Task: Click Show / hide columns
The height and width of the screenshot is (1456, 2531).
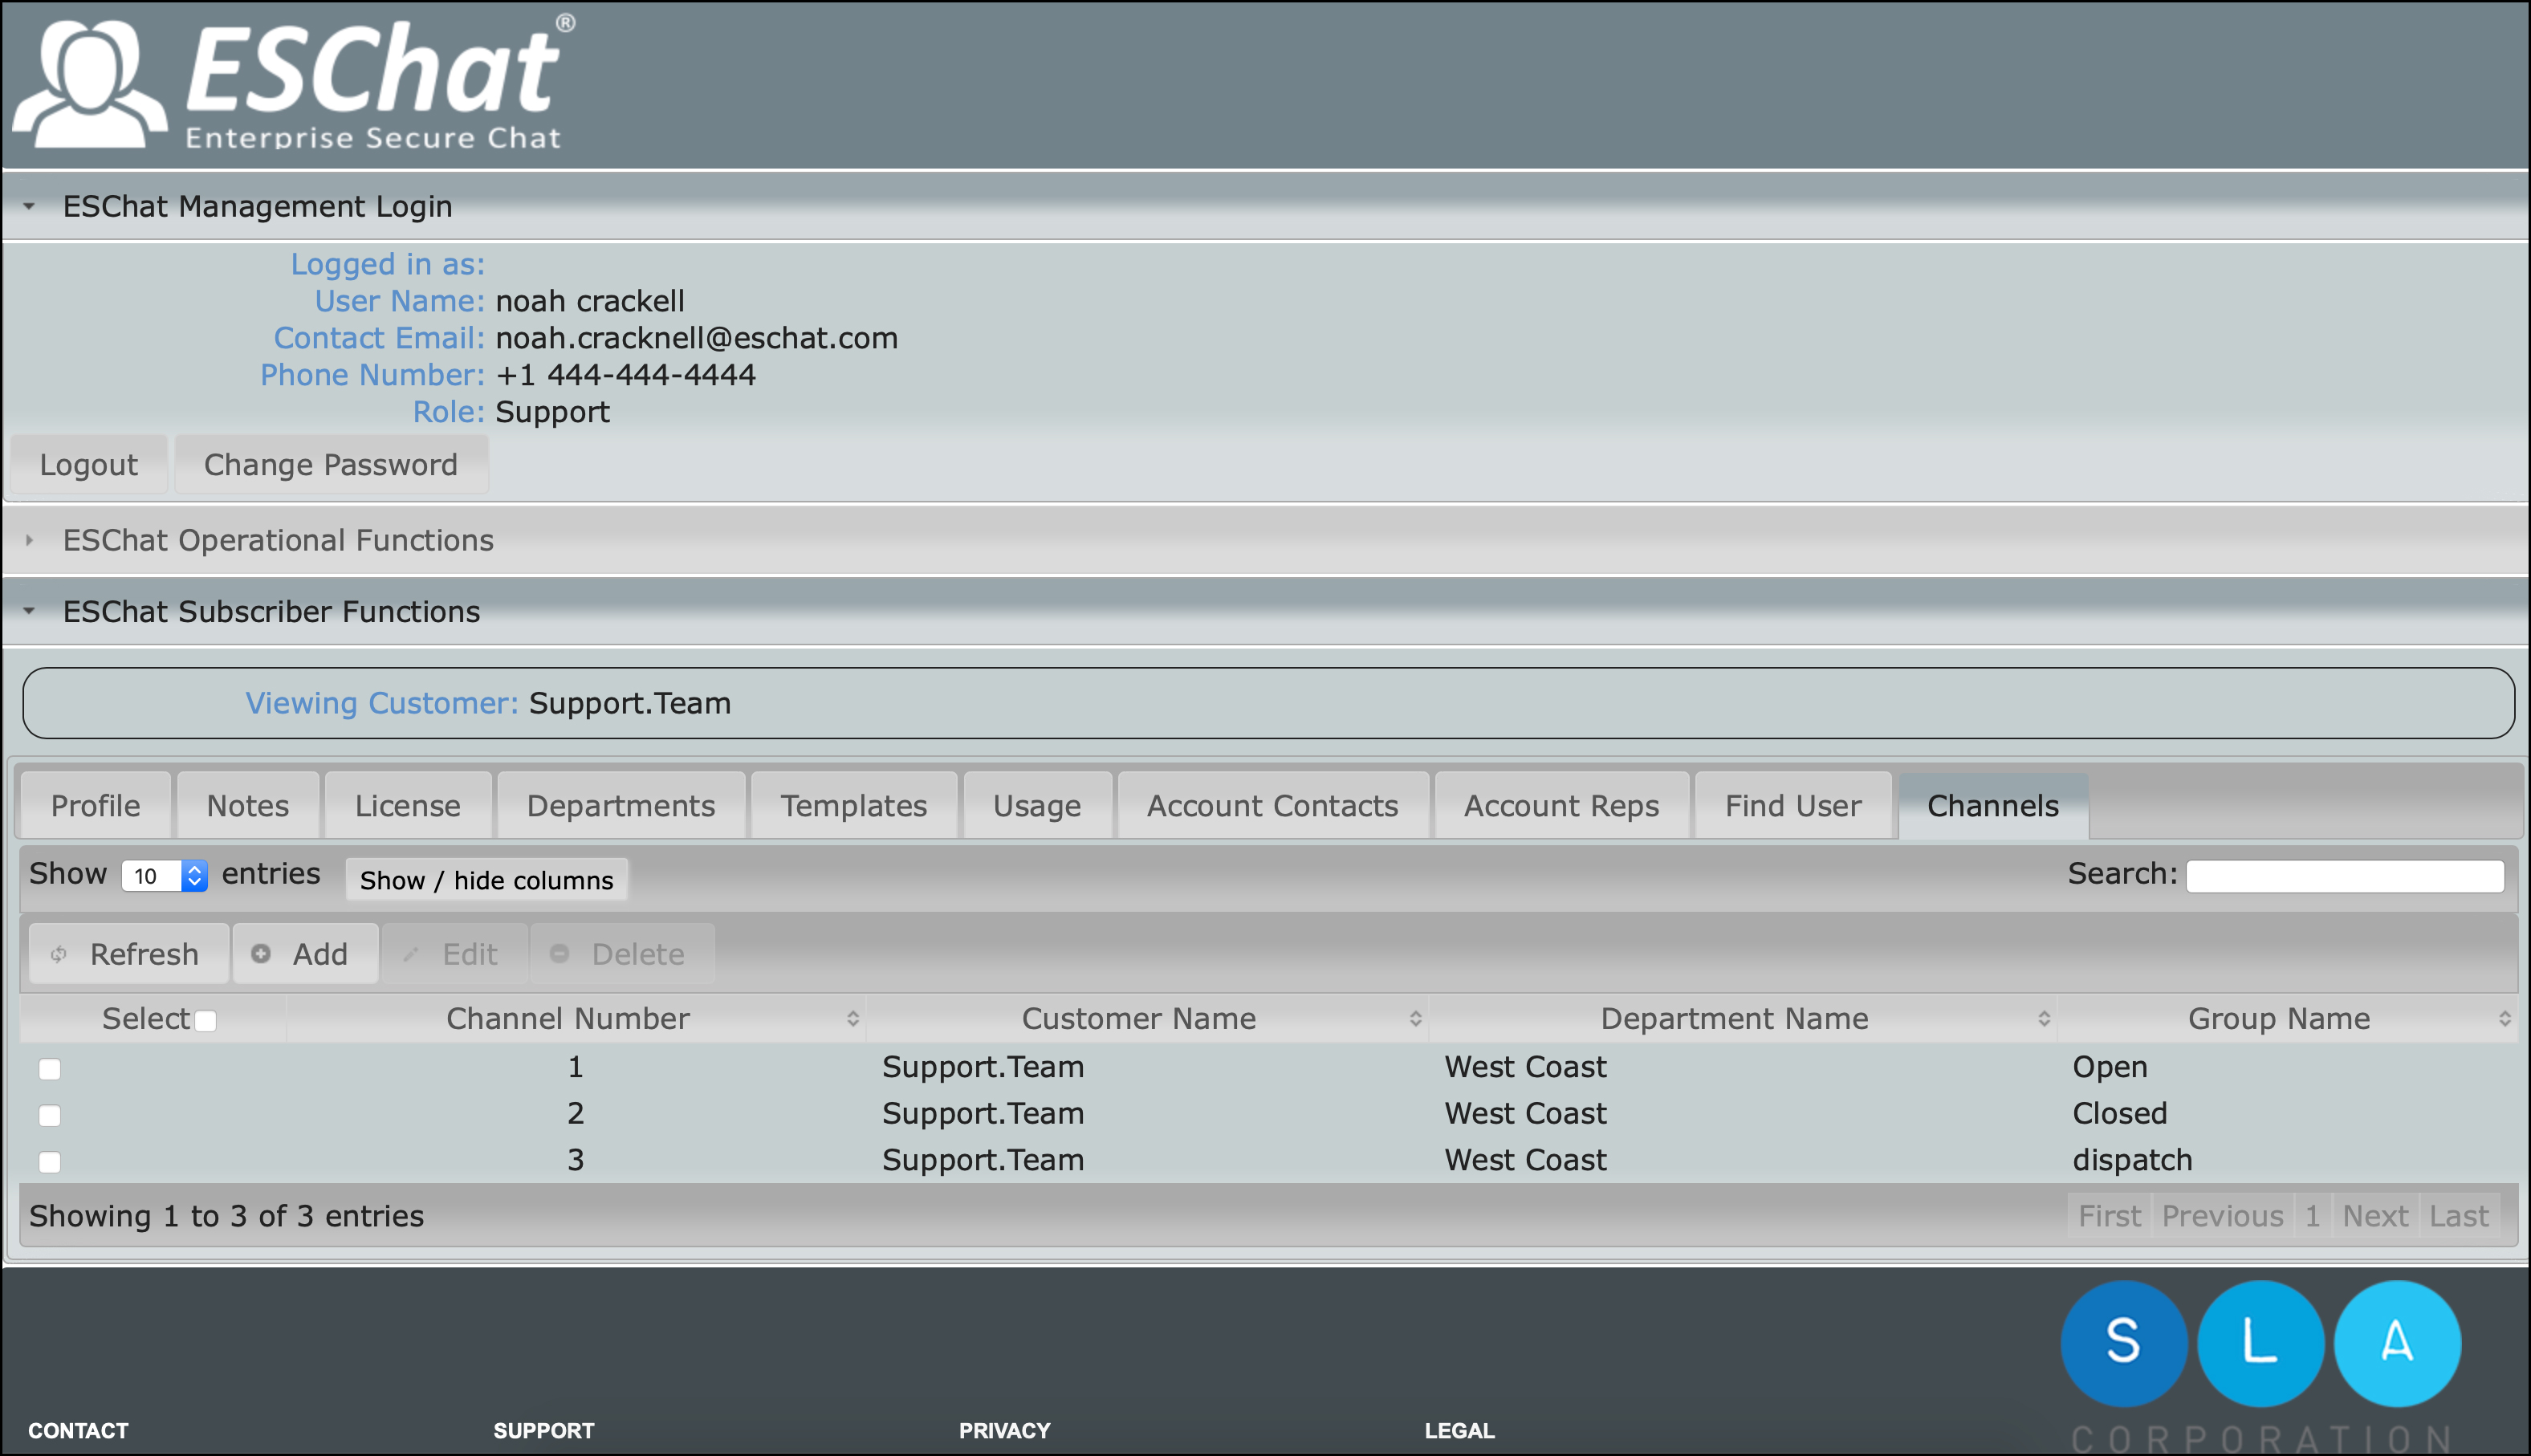Action: [486, 880]
